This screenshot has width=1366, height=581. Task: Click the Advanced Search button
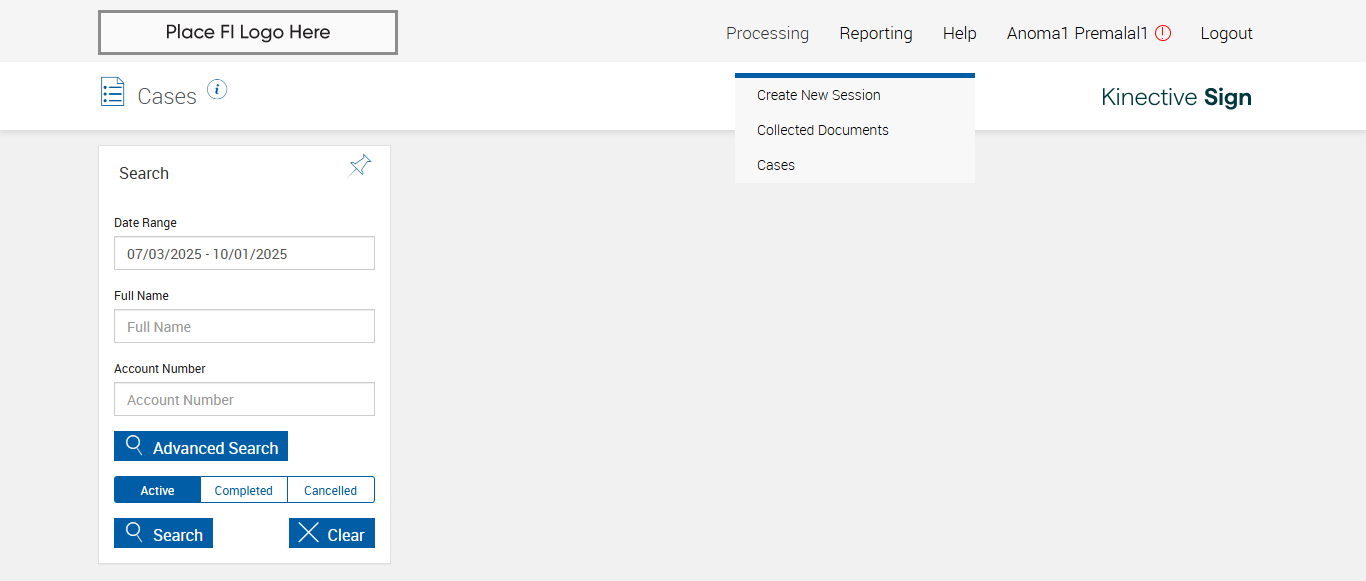[201, 447]
